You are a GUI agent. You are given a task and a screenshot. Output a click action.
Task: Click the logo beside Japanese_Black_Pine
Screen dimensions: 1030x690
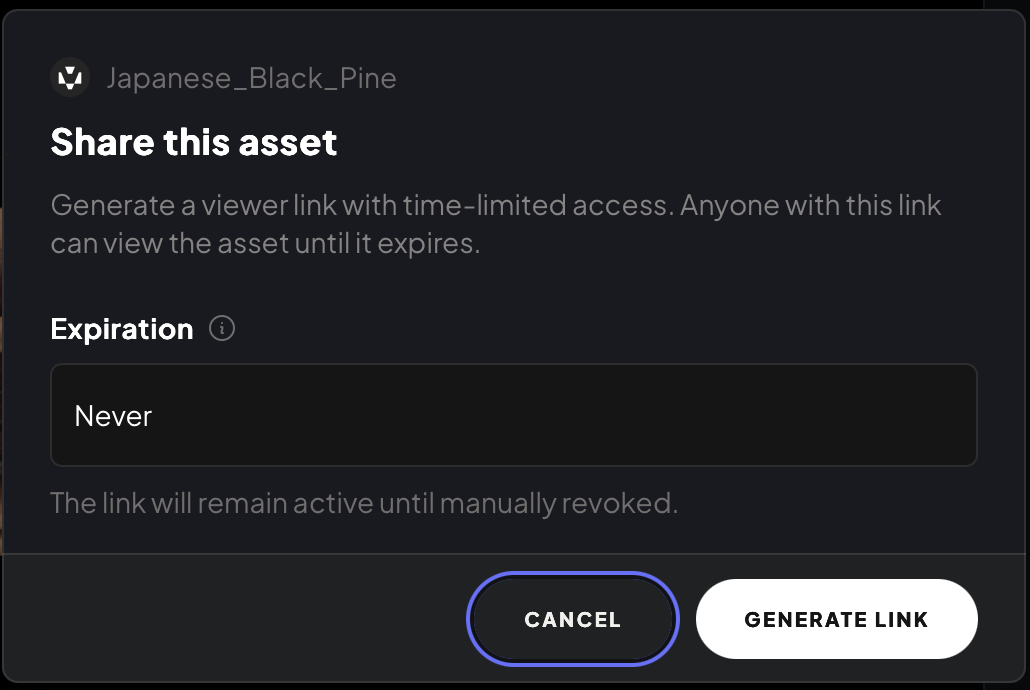69,77
